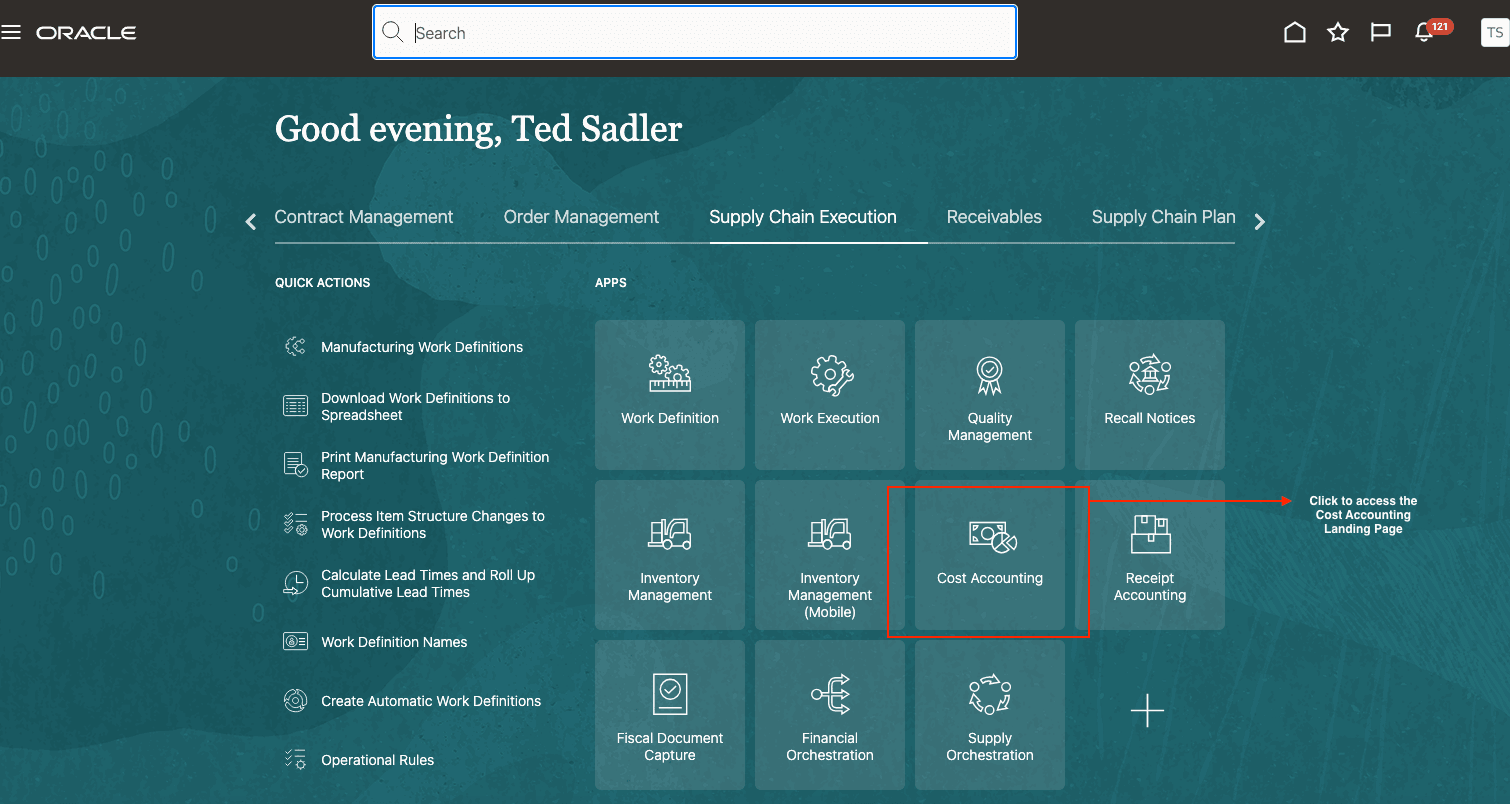
Task: Open the Financial Orchestration app
Action: pos(830,715)
